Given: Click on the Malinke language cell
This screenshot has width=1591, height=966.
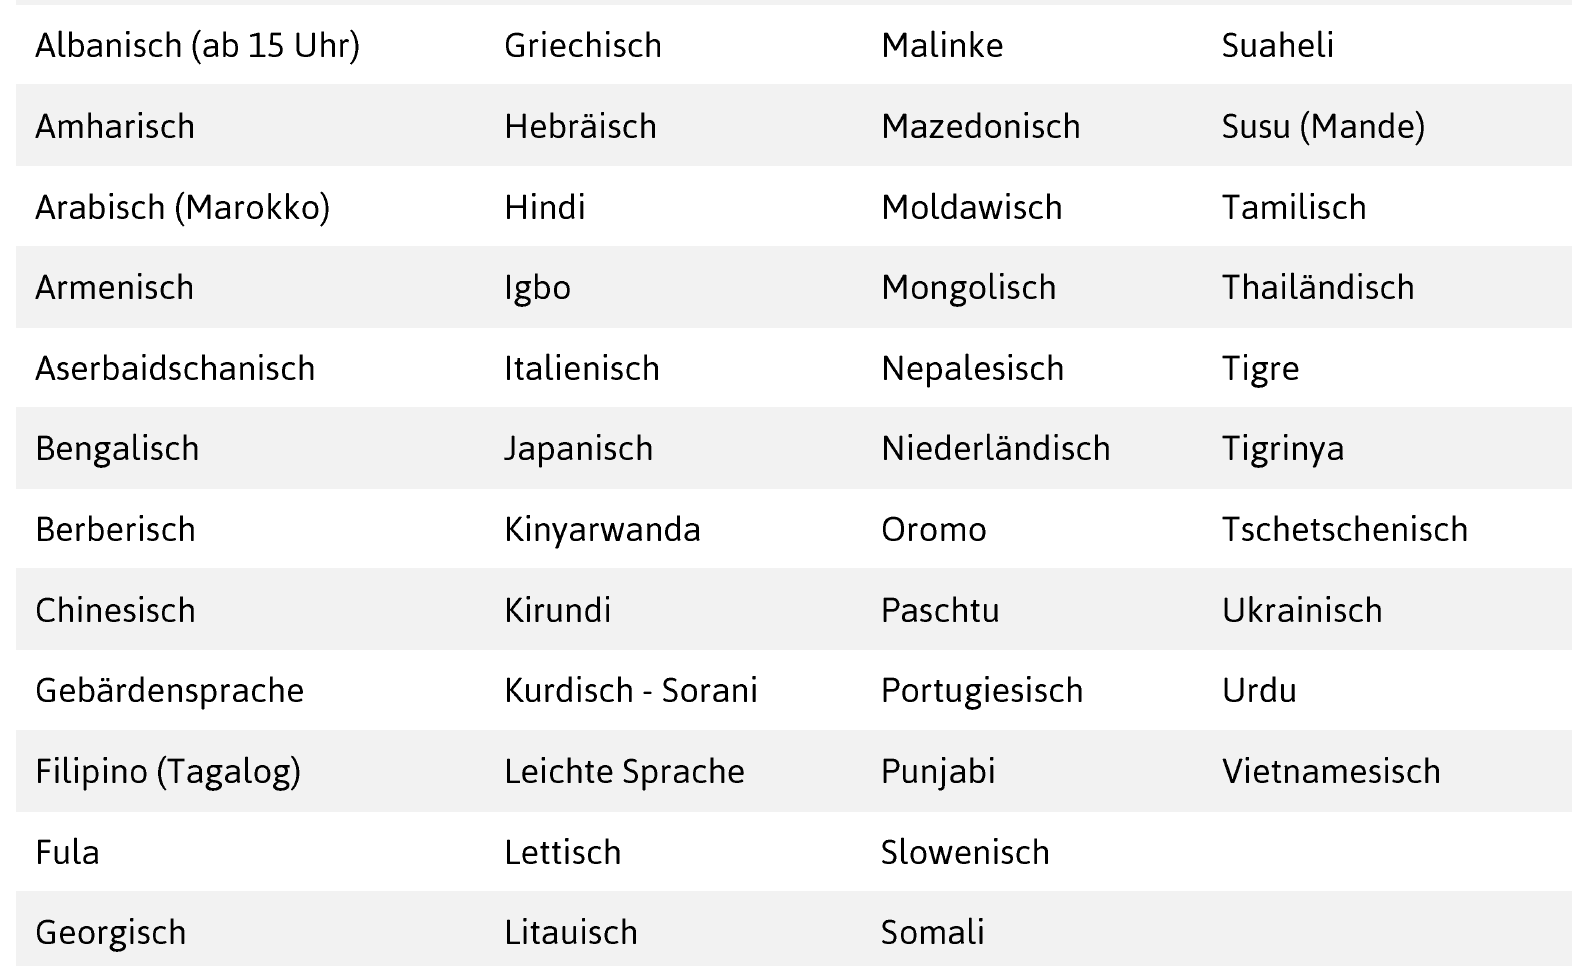Looking at the screenshot, I should click(941, 46).
